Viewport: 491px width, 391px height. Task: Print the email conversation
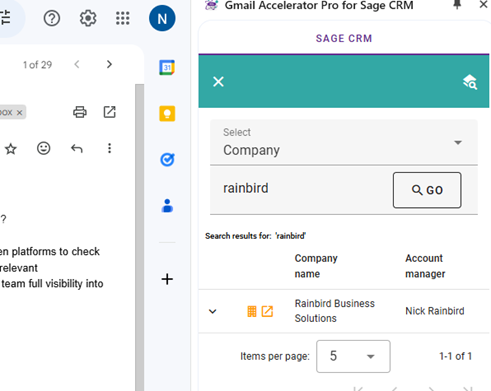80,112
